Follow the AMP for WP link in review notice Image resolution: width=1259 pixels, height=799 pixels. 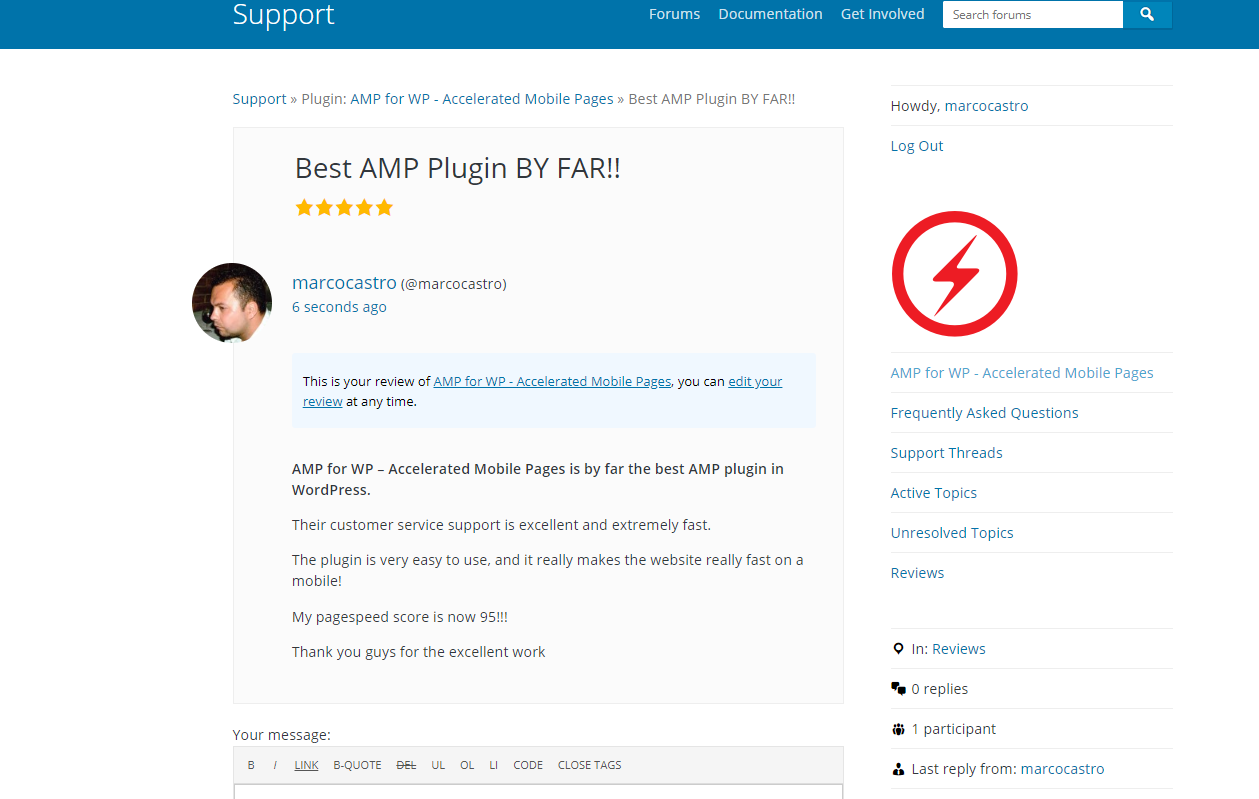point(552,381)
